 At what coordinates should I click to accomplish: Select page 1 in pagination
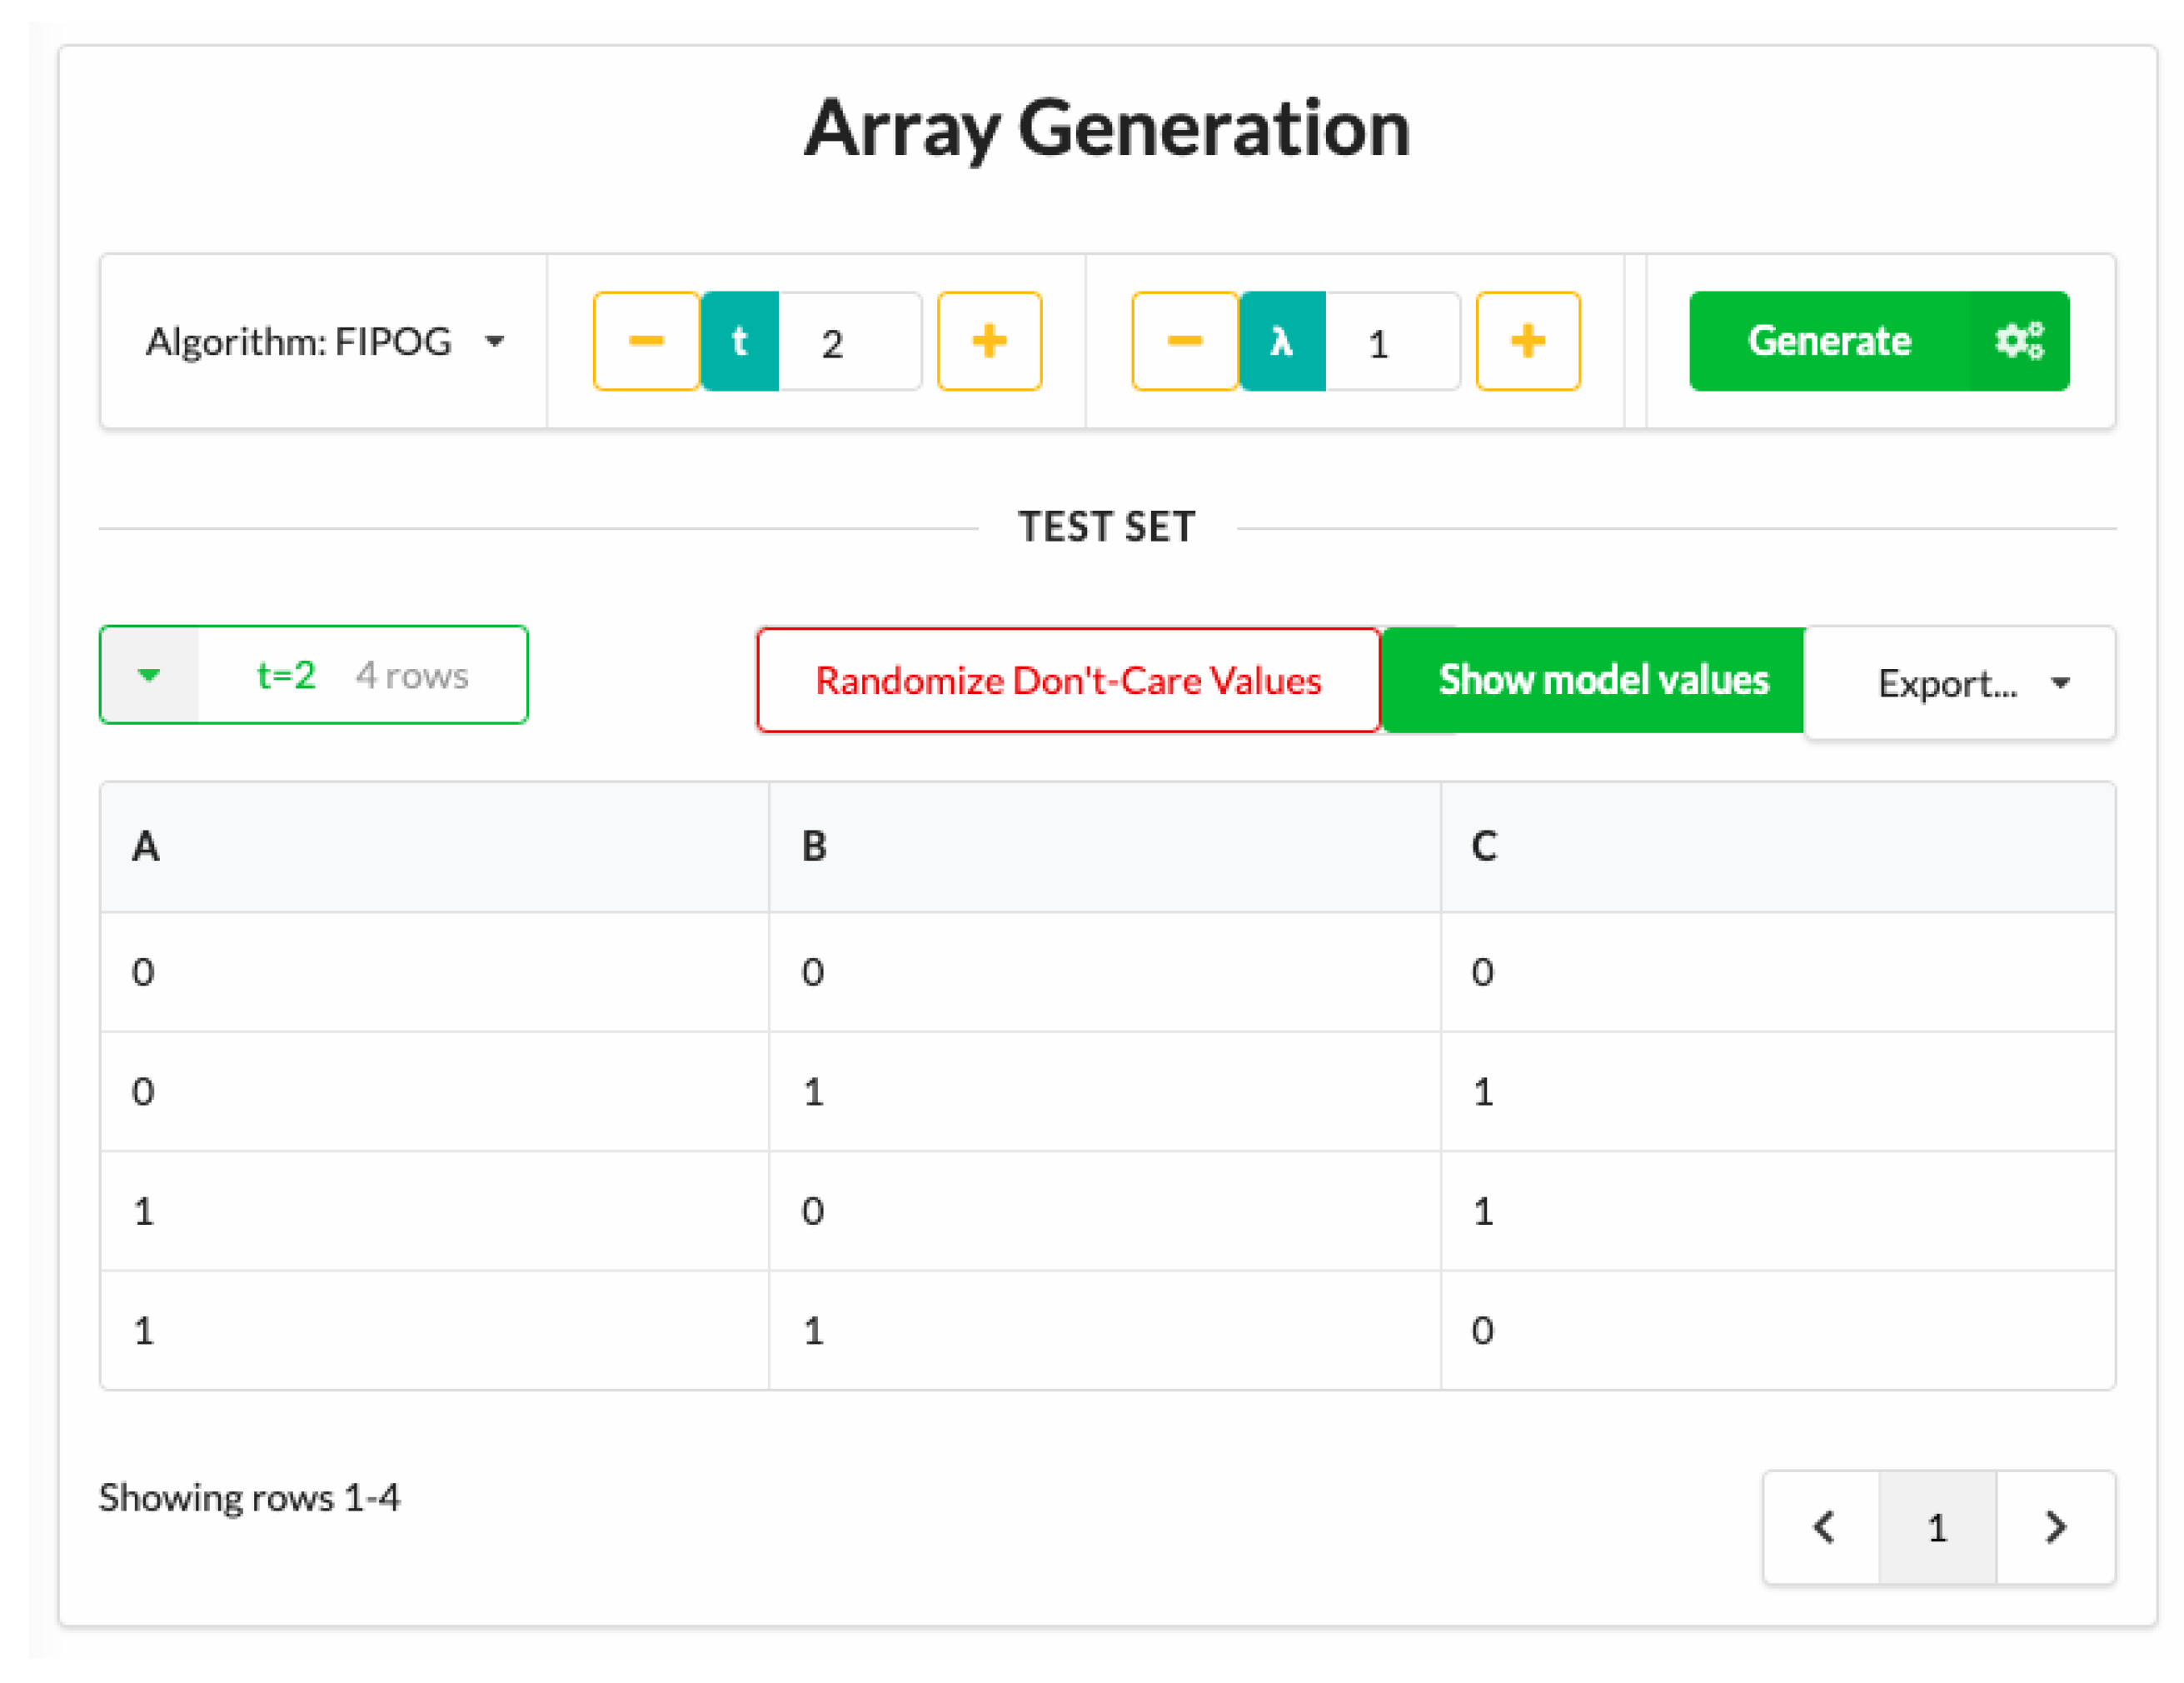pos(1937,1527)
